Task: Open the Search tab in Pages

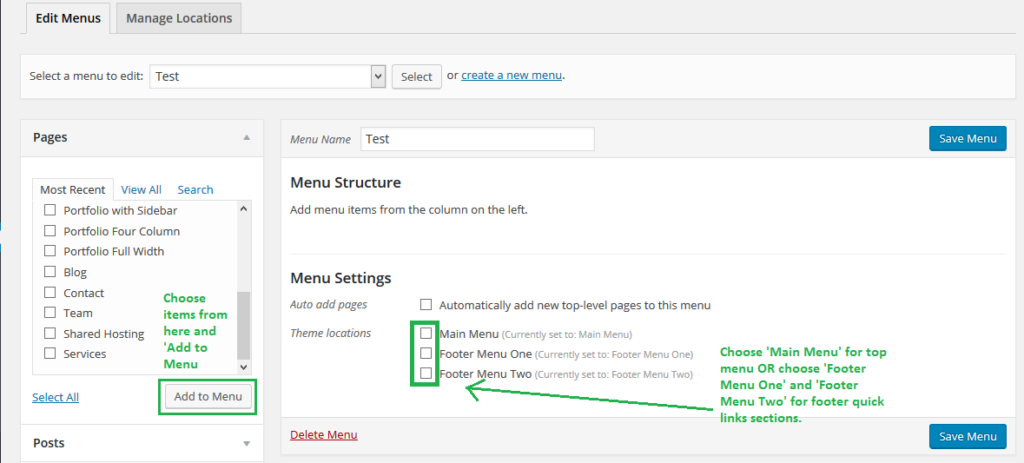Action: point(195,189)
